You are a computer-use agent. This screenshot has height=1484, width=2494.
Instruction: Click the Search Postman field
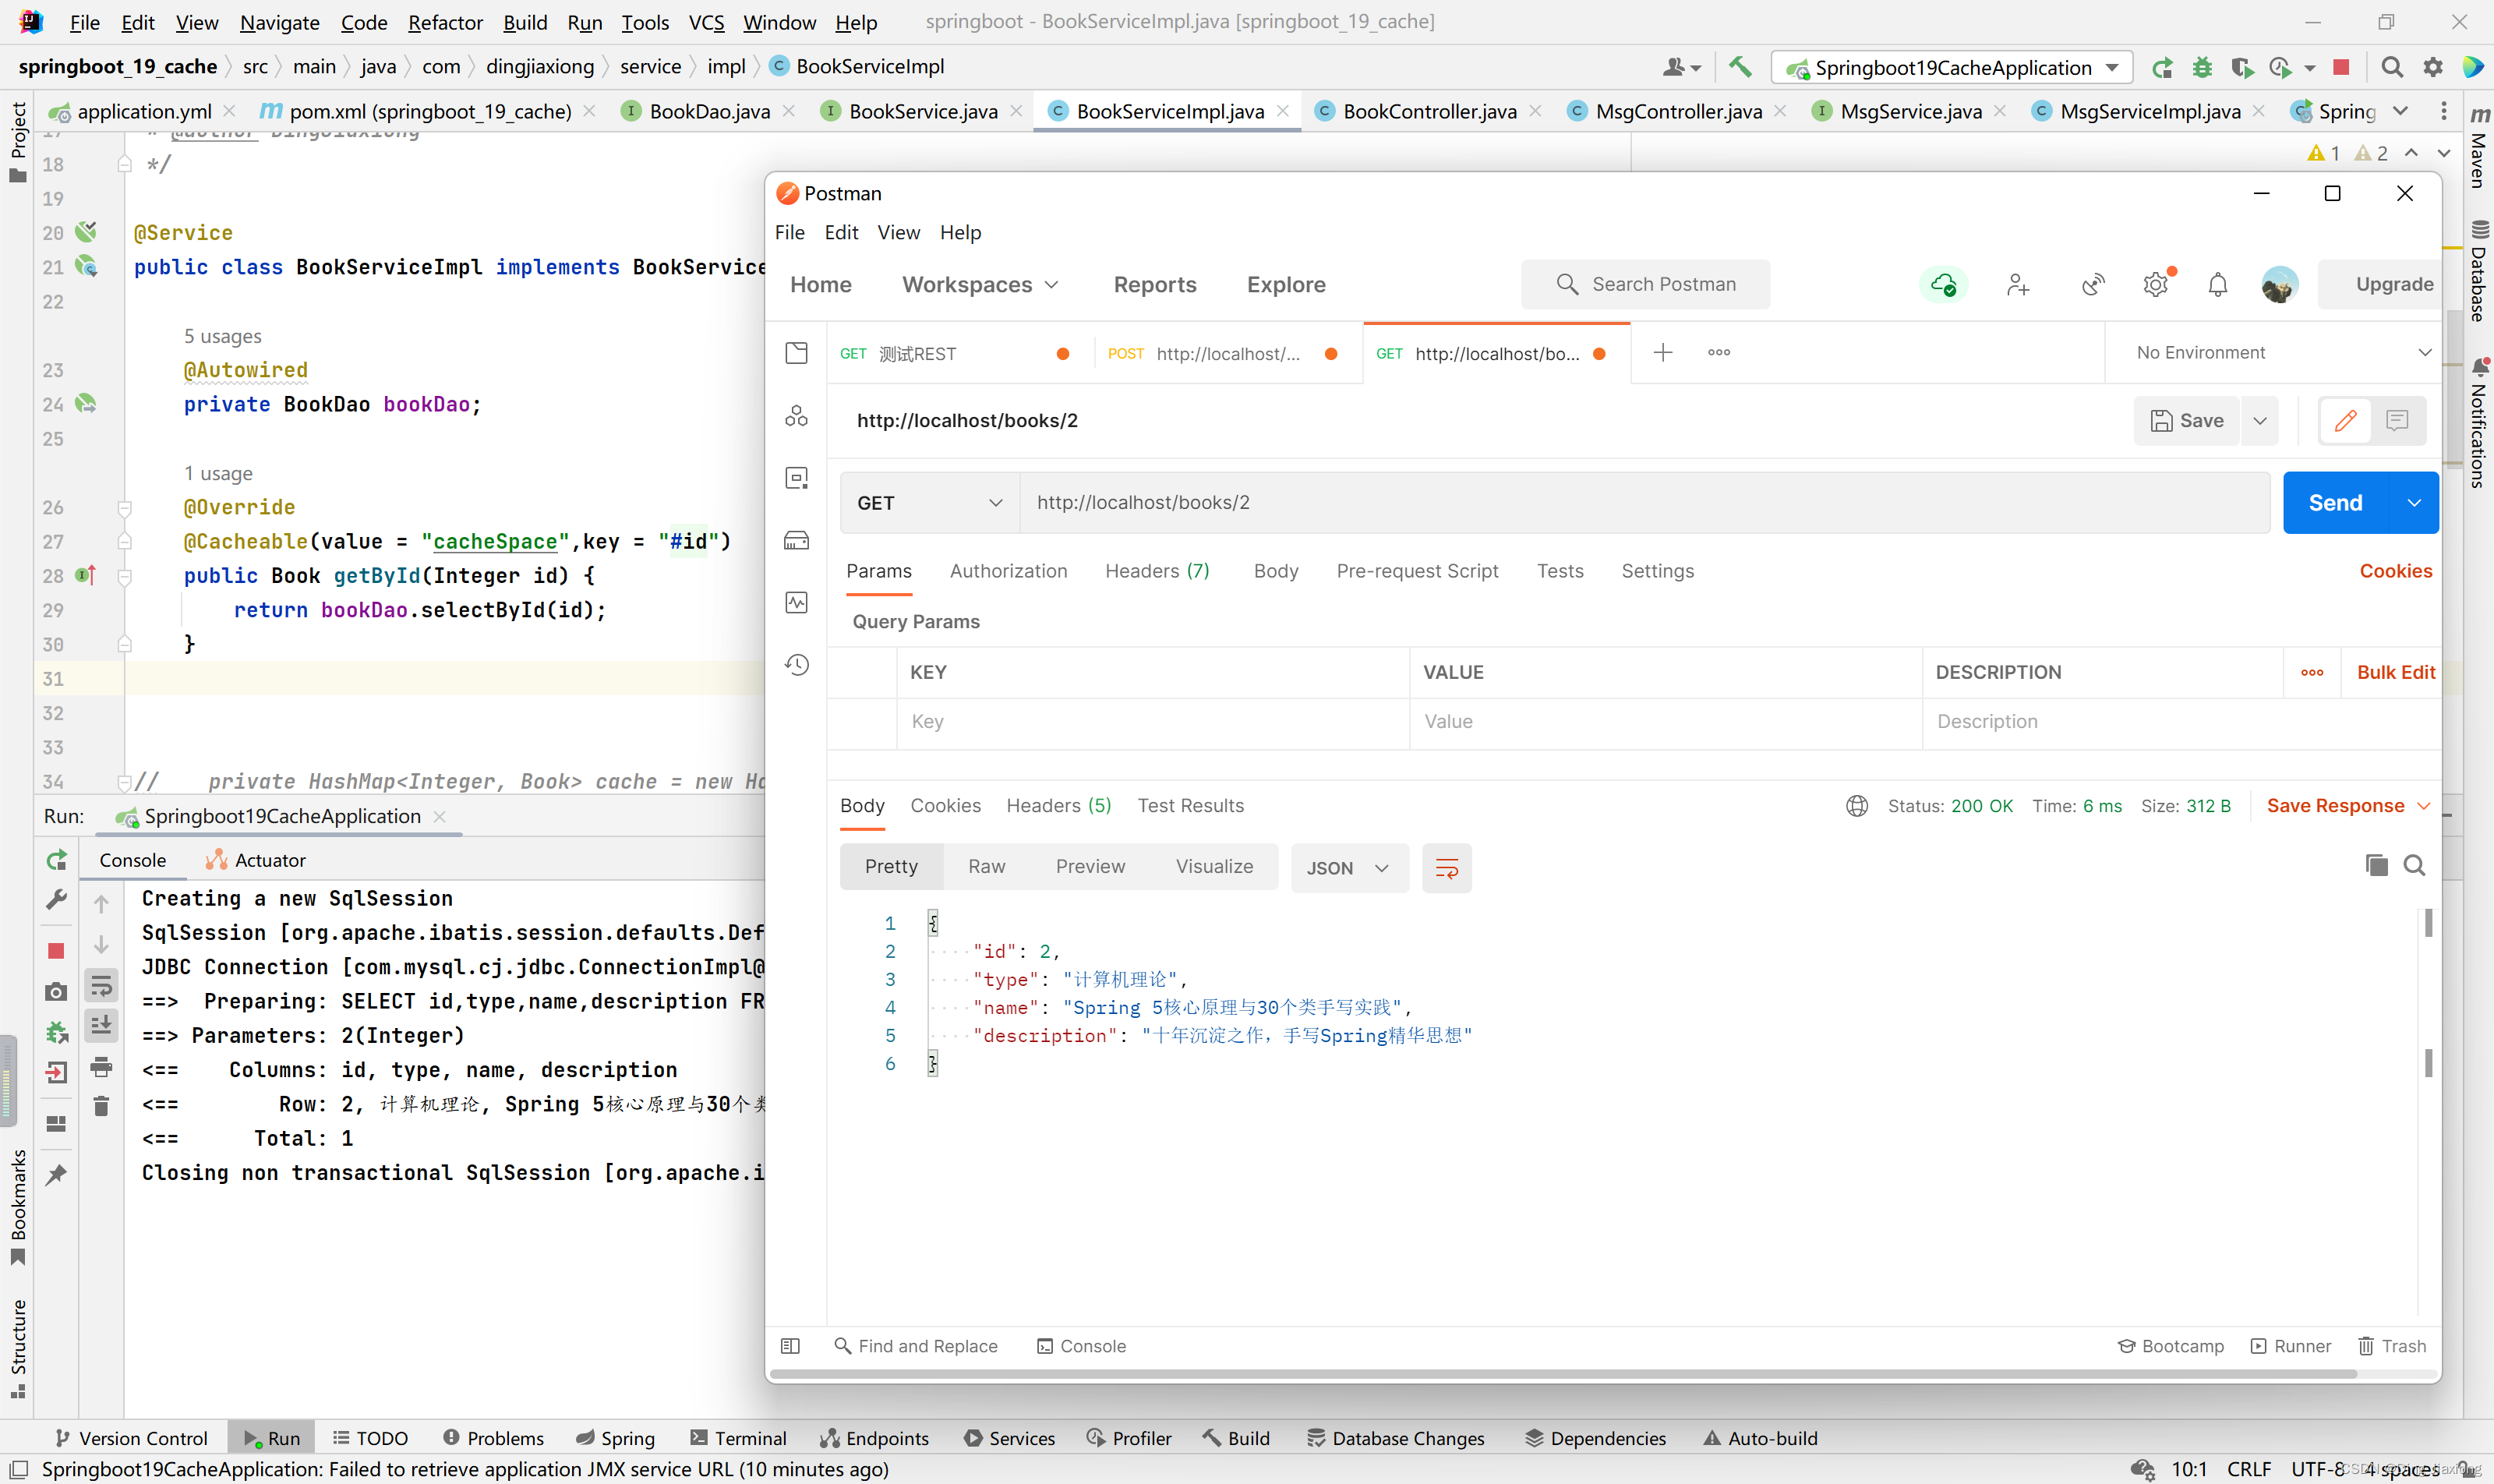[1645, 285]
